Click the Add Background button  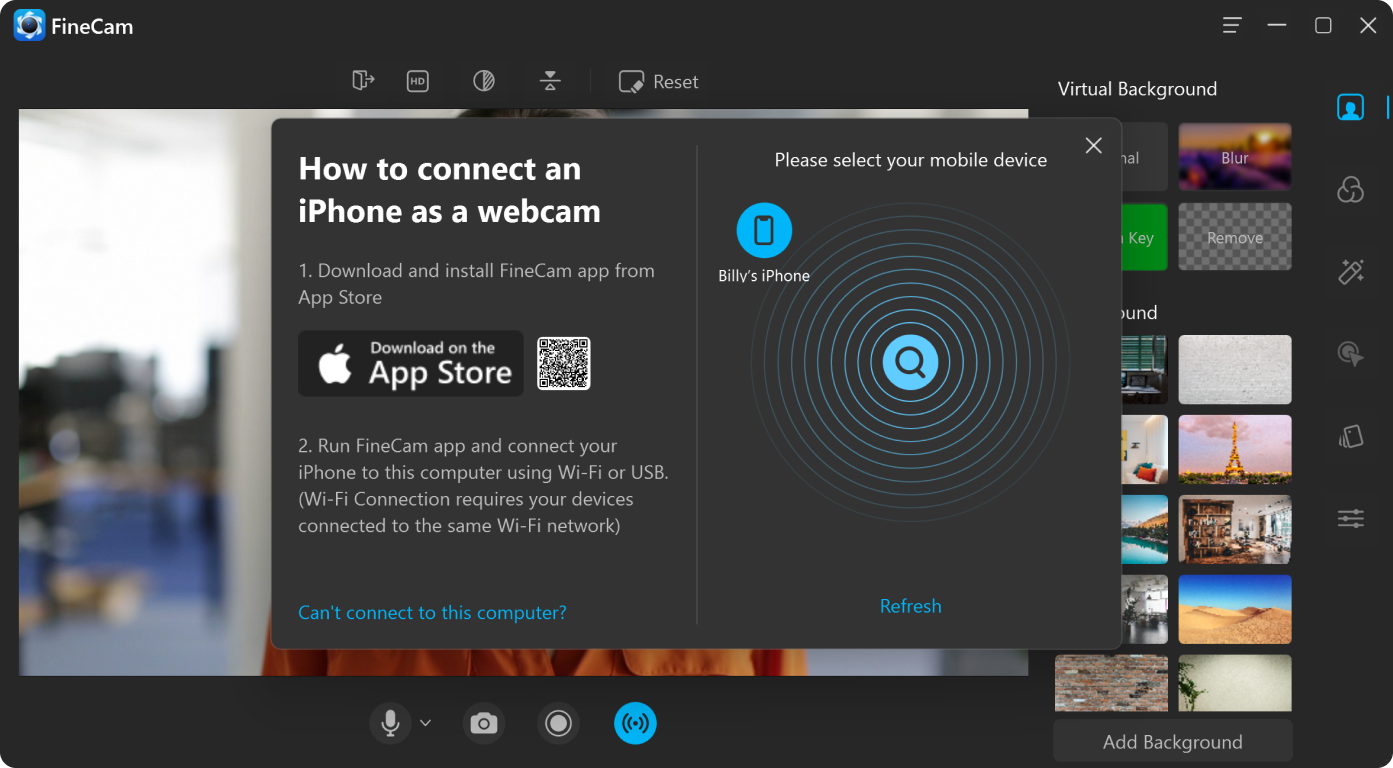tap(1173, 742)
